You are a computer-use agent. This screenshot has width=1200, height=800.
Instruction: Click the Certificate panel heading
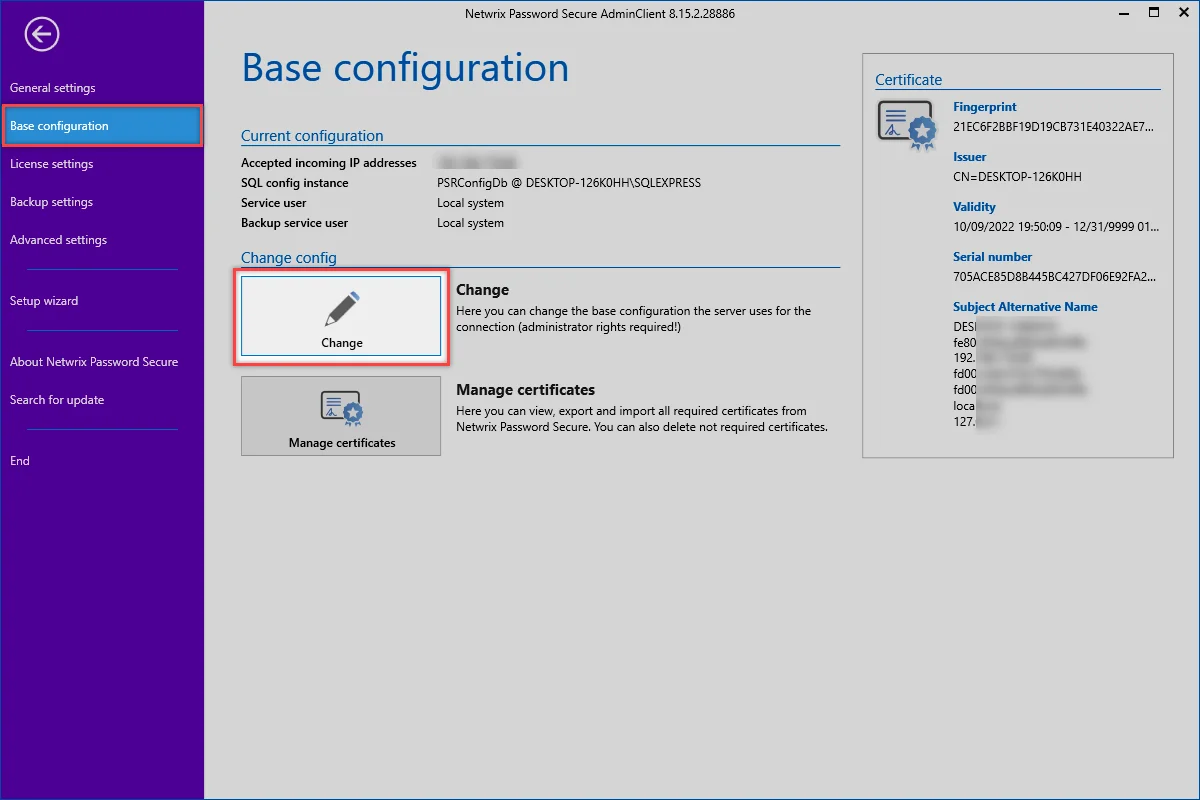(x=908, y=80)
